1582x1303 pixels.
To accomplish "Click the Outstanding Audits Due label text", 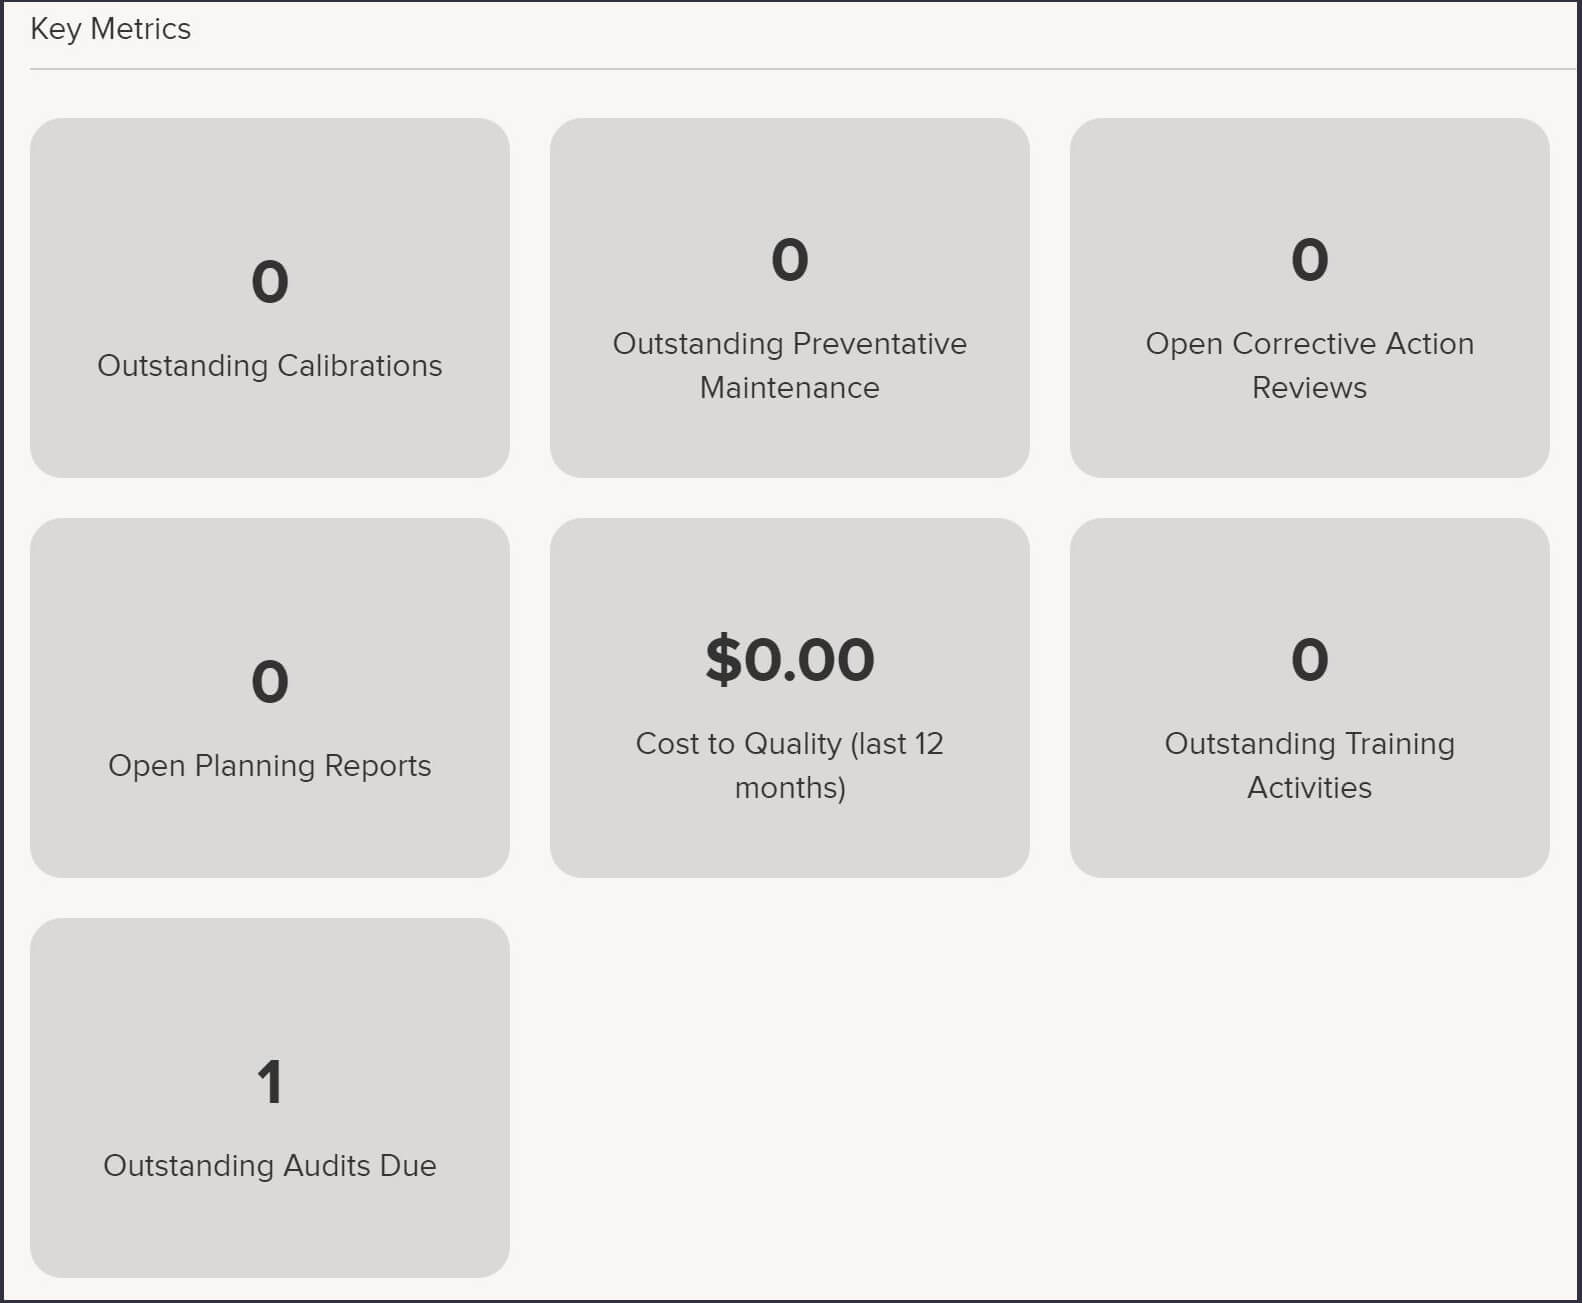I will [271, 1165].
